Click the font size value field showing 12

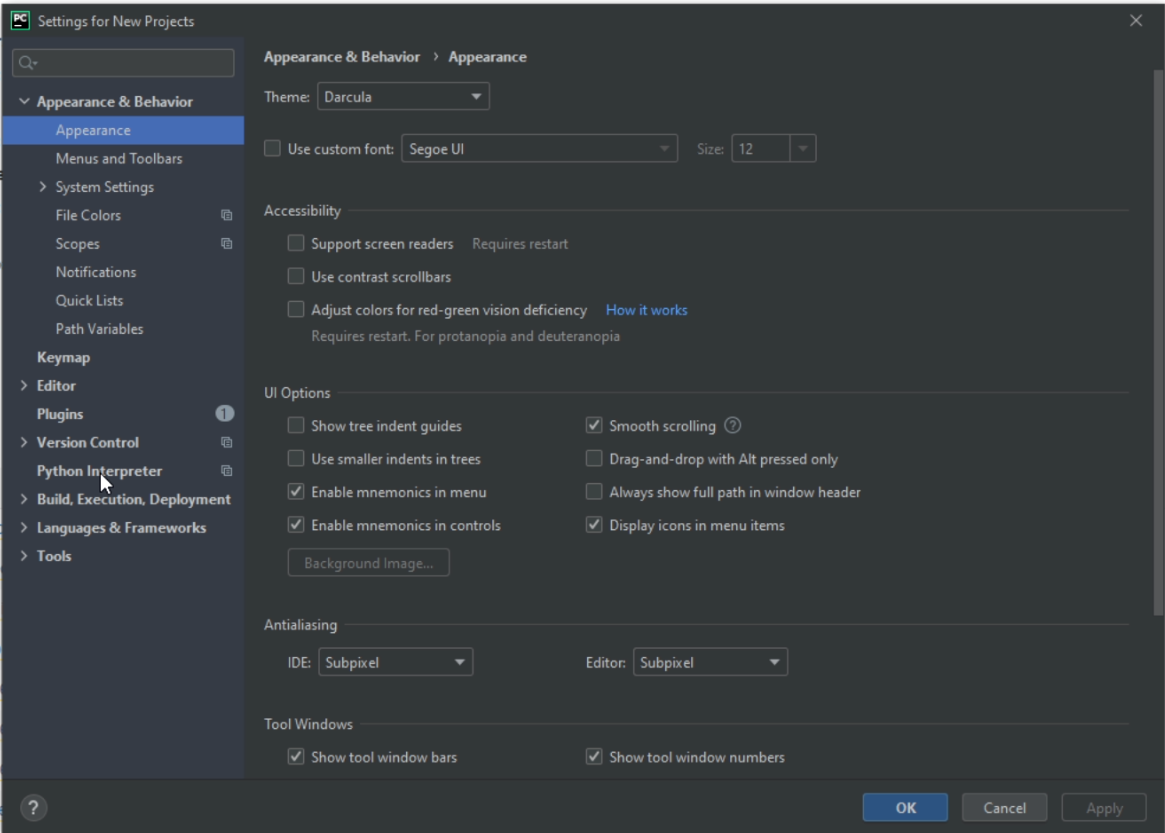point(761,149)
